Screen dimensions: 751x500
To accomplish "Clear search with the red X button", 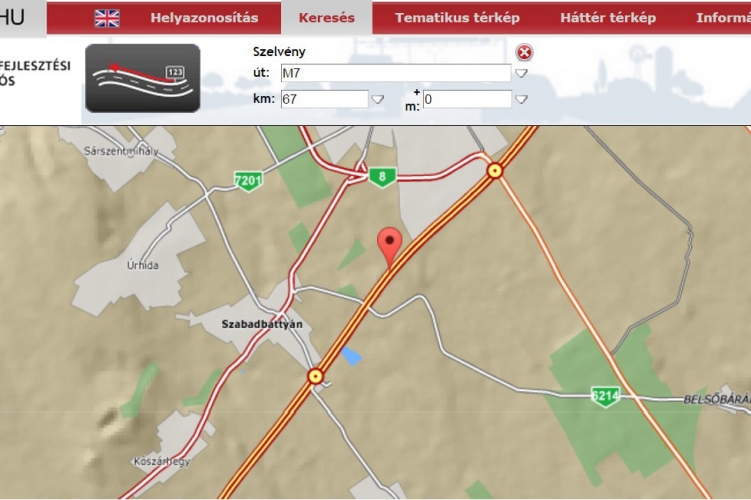I will click(x=524, y=52).
